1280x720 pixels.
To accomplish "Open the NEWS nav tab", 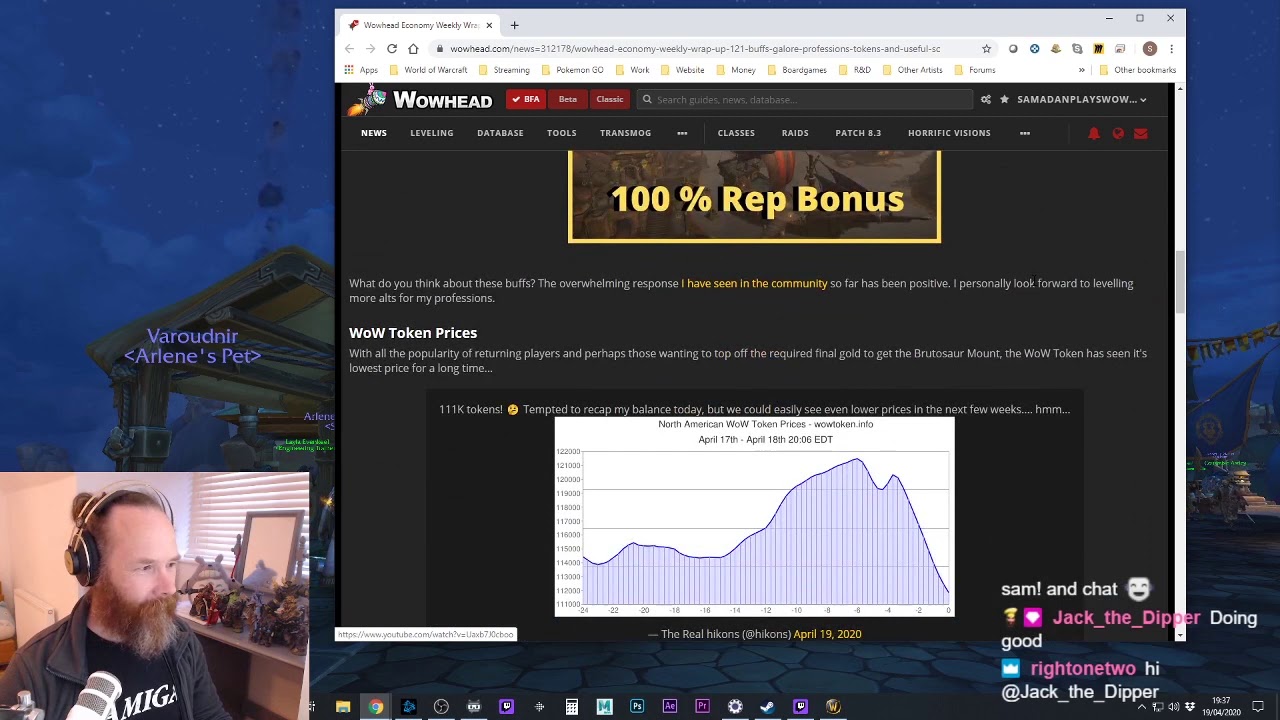I will [x=374, y=133].
